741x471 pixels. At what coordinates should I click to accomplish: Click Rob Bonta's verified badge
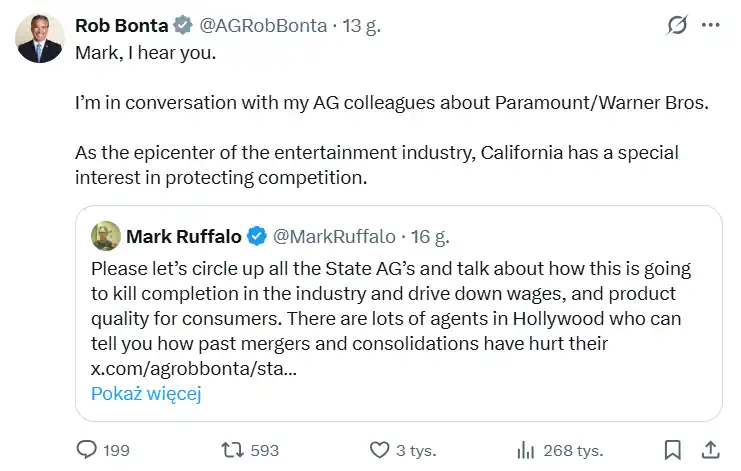(x=180, y=26)
